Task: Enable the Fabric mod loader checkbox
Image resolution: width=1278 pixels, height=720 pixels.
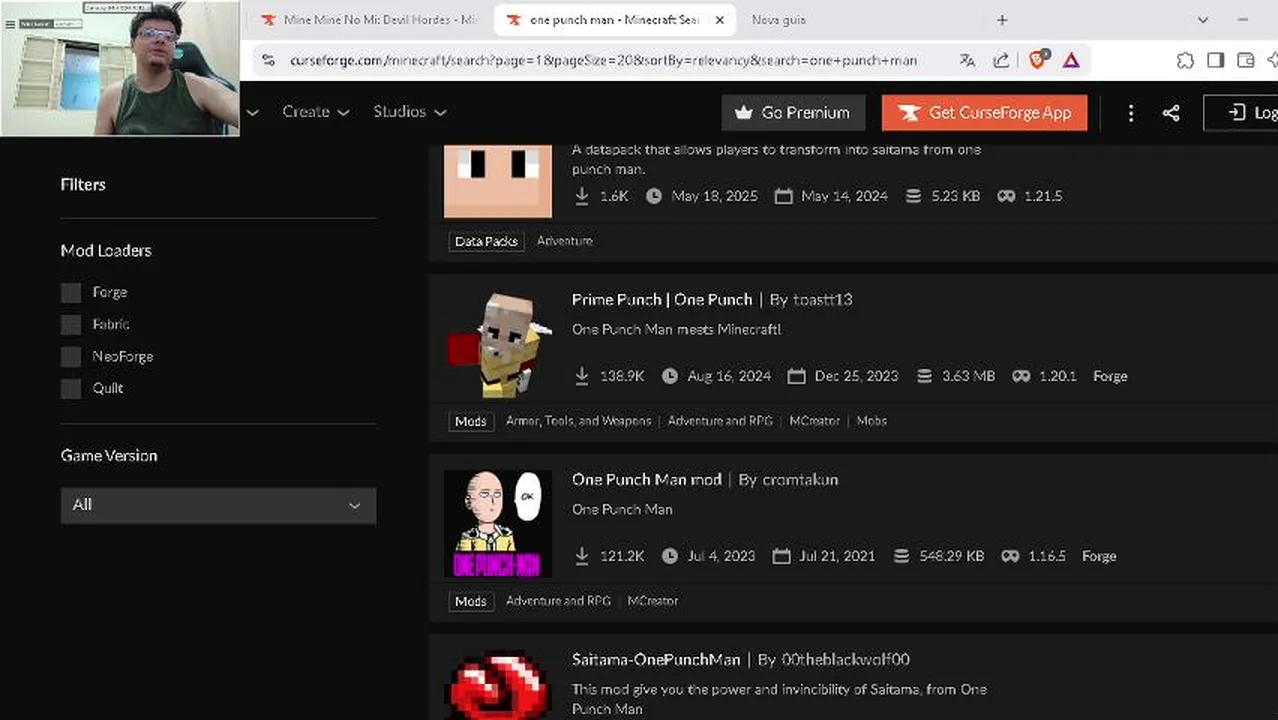Action: [70, 325]
